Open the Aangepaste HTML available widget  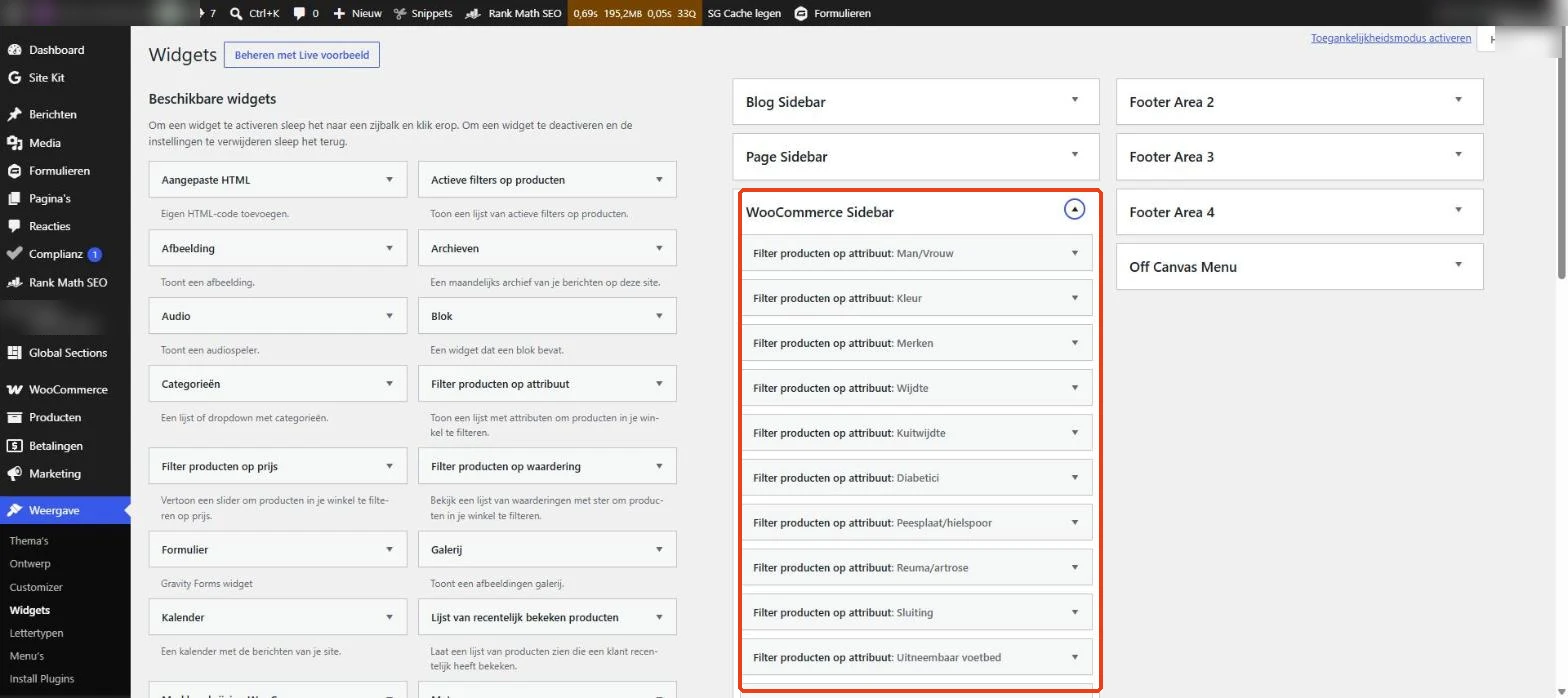278,180
